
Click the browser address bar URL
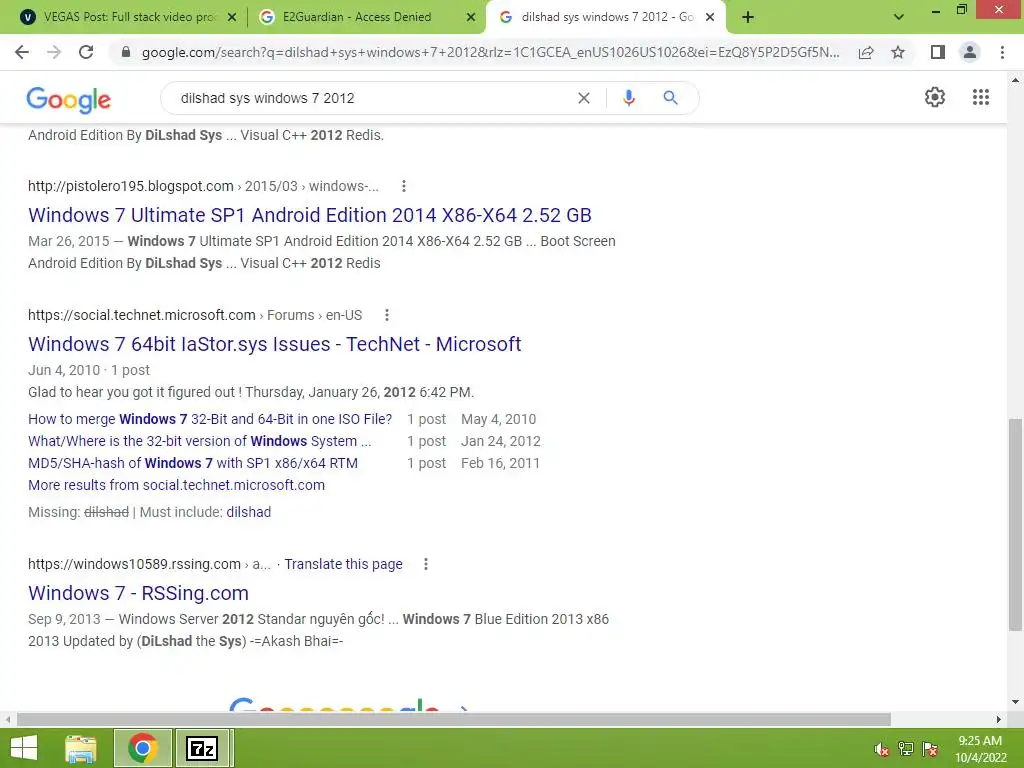490,52
